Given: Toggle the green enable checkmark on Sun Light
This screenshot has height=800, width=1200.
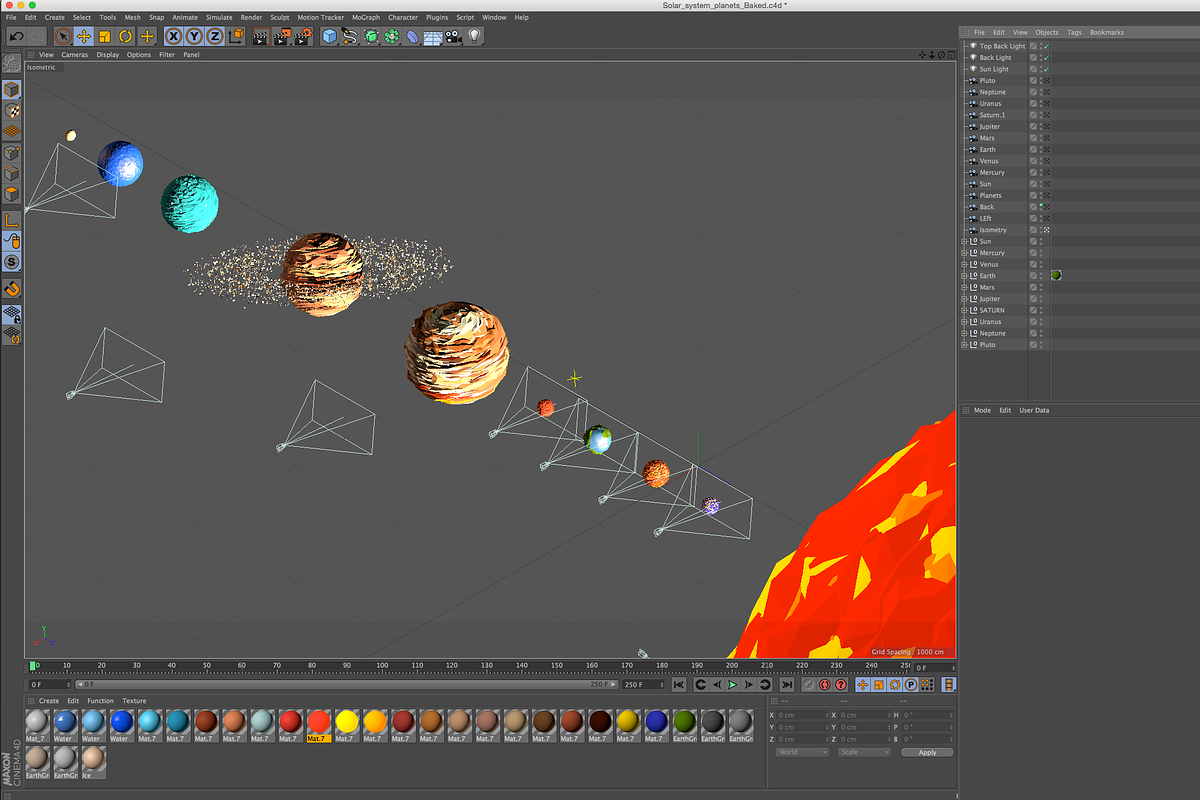Looking at the screenshot, I should coord(1046,69).
